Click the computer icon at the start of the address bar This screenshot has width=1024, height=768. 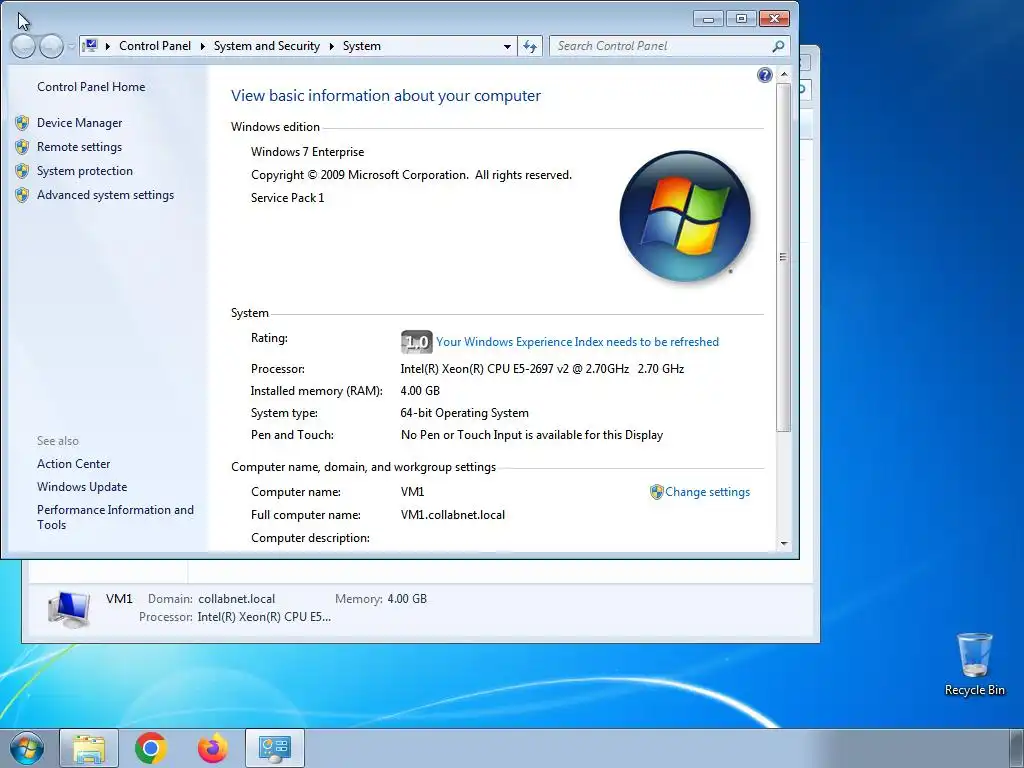90,46
